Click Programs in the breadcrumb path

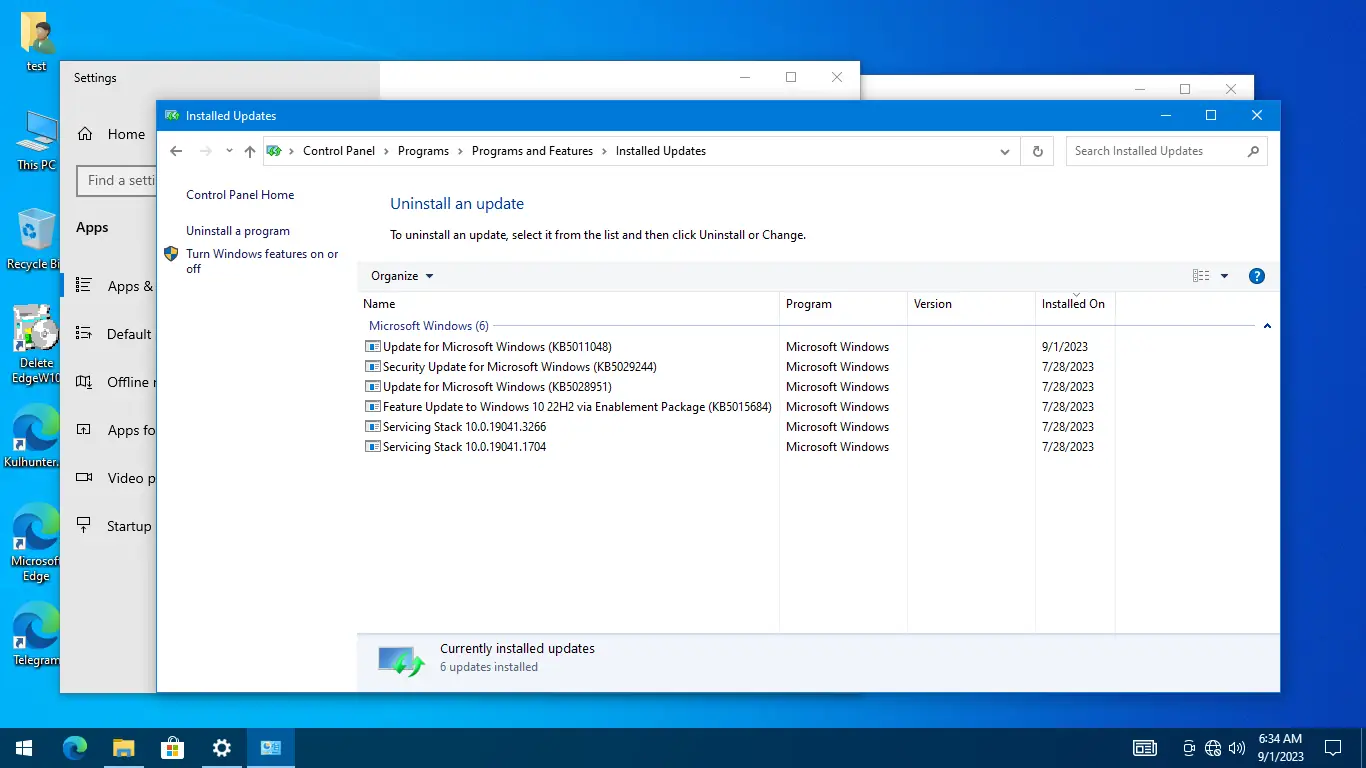(423, 151)
